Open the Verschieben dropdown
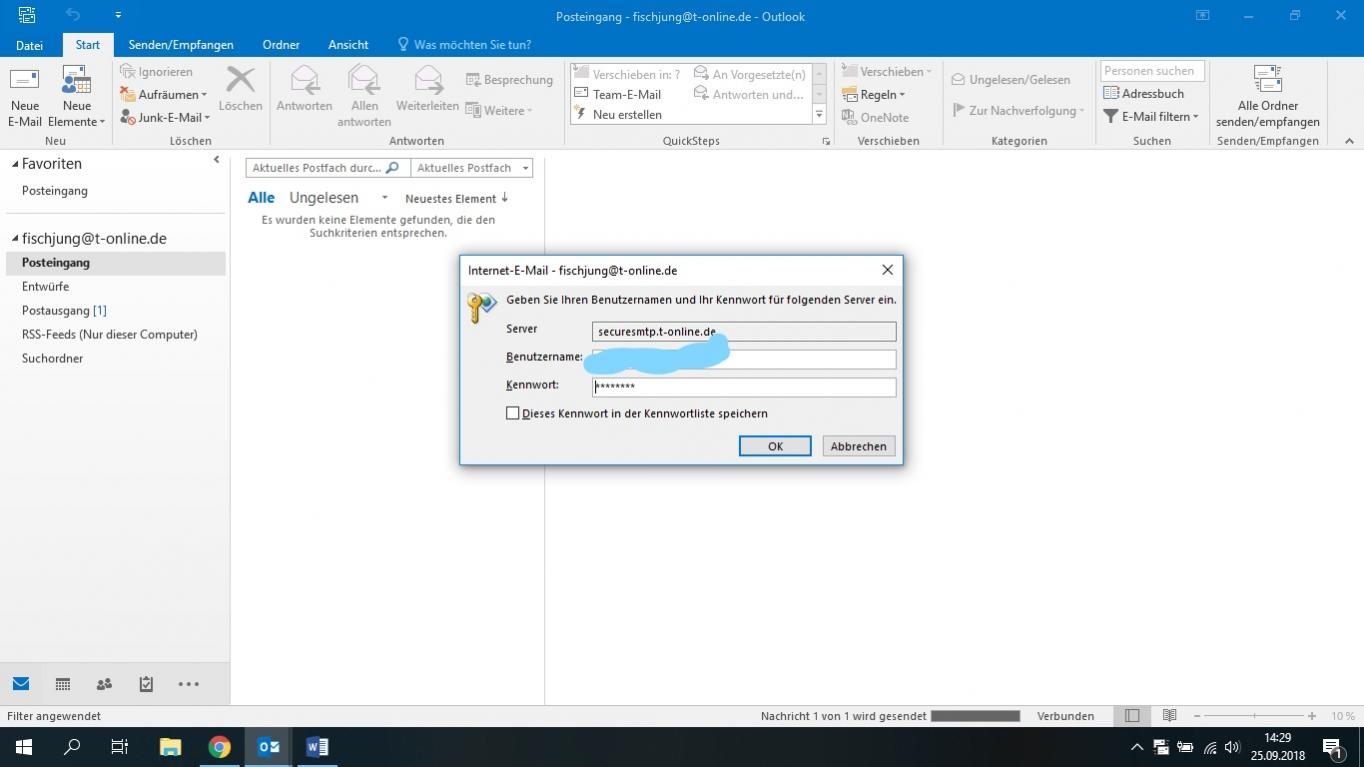Screen dimensions: 1364x767 (887, 72)
